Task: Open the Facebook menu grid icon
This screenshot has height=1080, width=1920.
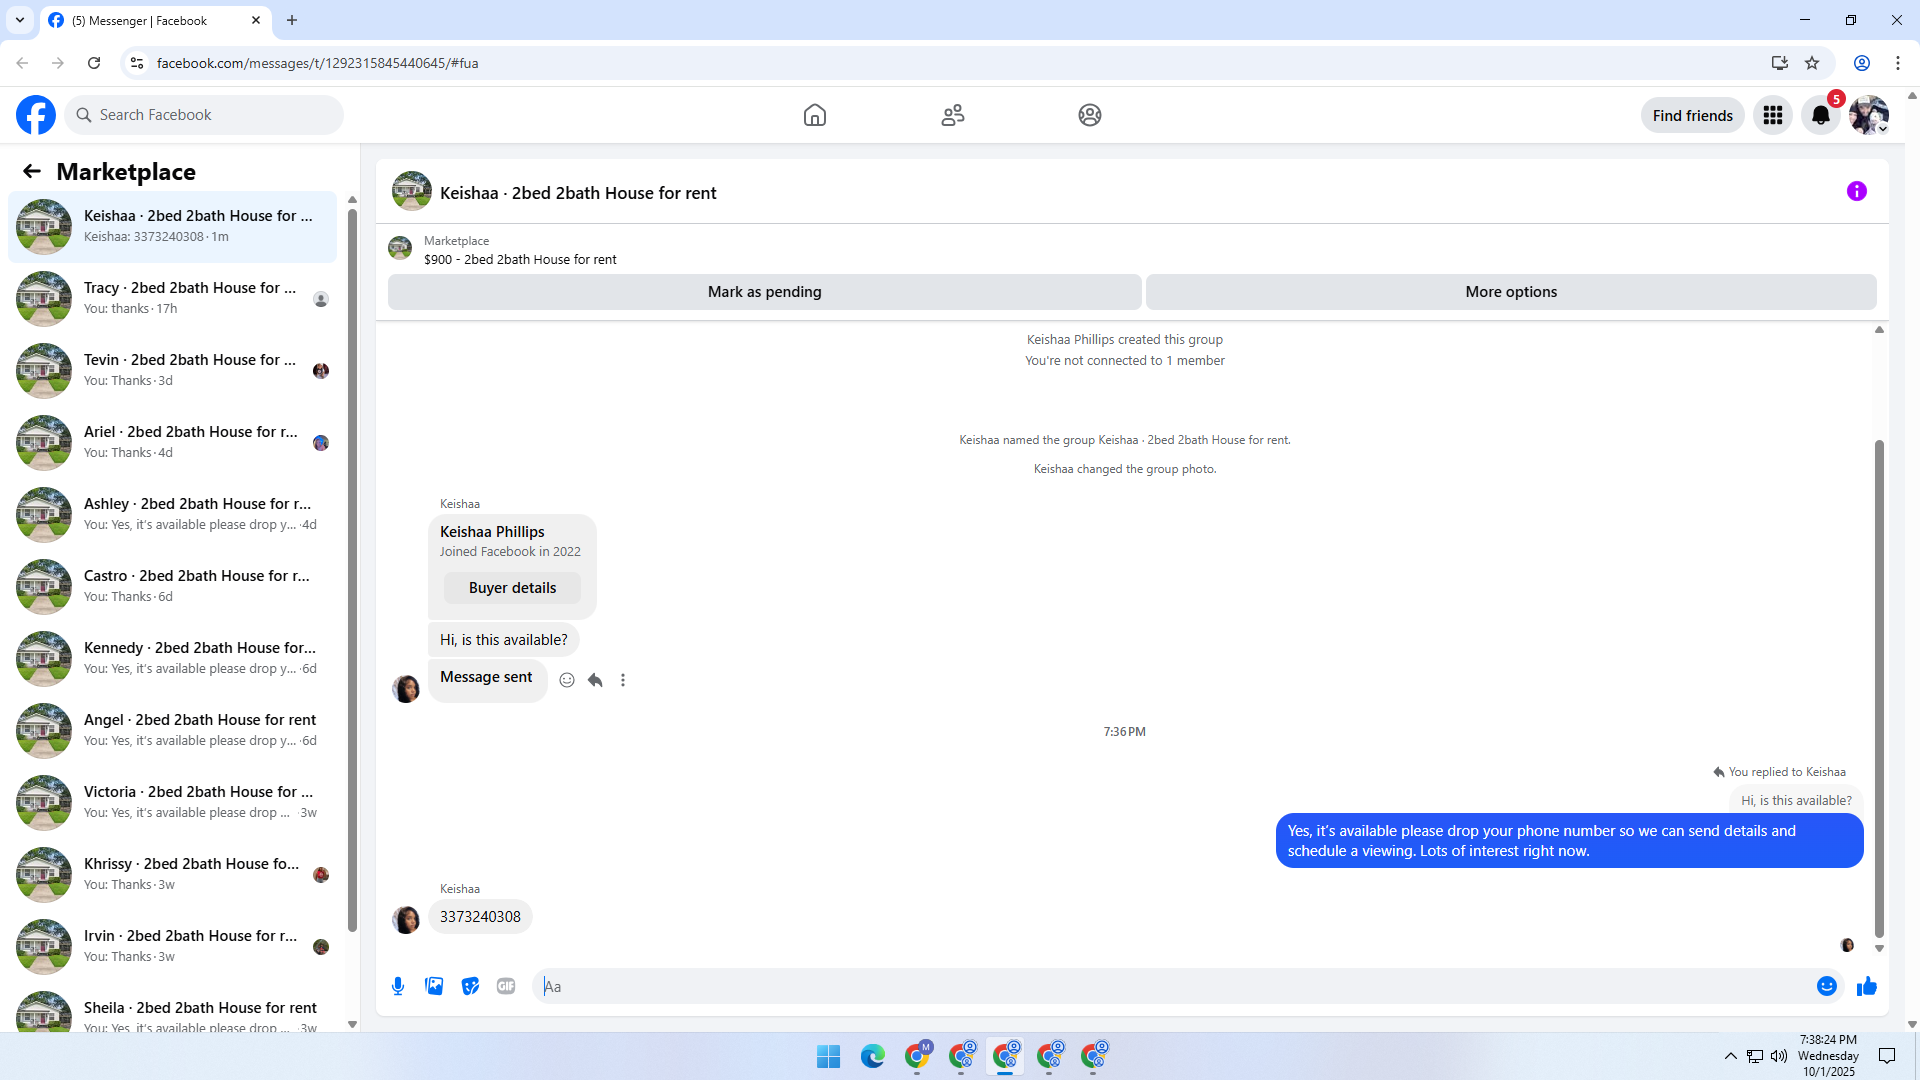Action: pos(1773,115)
